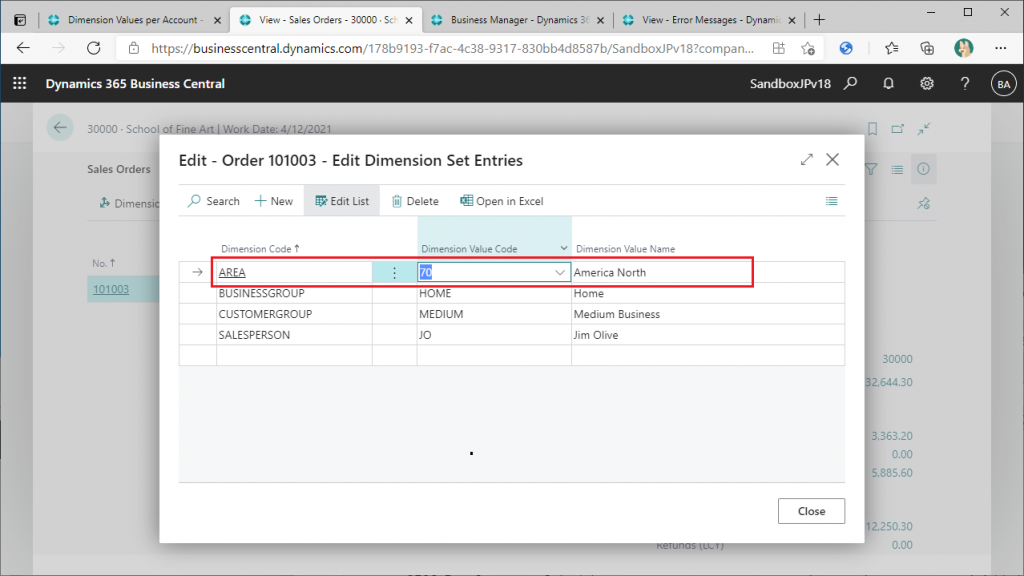Open the entries in Excel

[x=502, y=201]
